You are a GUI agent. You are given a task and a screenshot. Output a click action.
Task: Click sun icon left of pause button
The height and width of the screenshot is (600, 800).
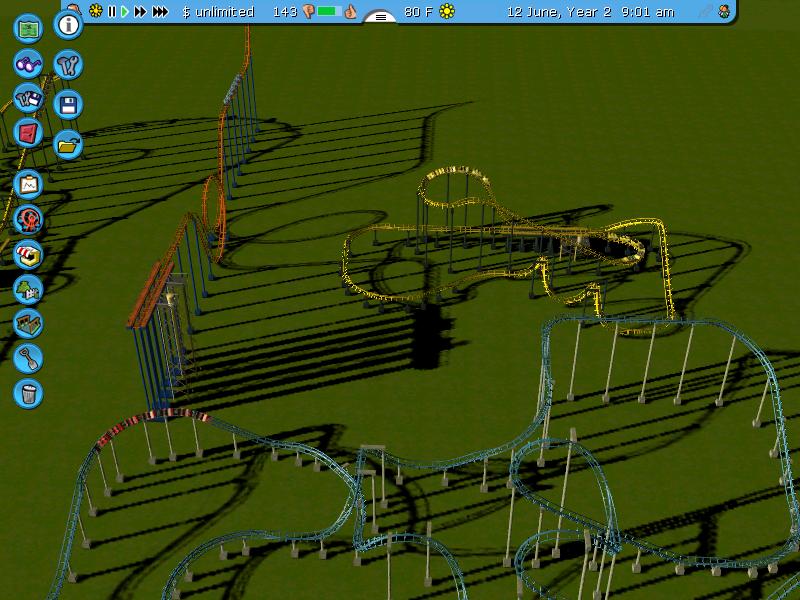tap(95, 11)
